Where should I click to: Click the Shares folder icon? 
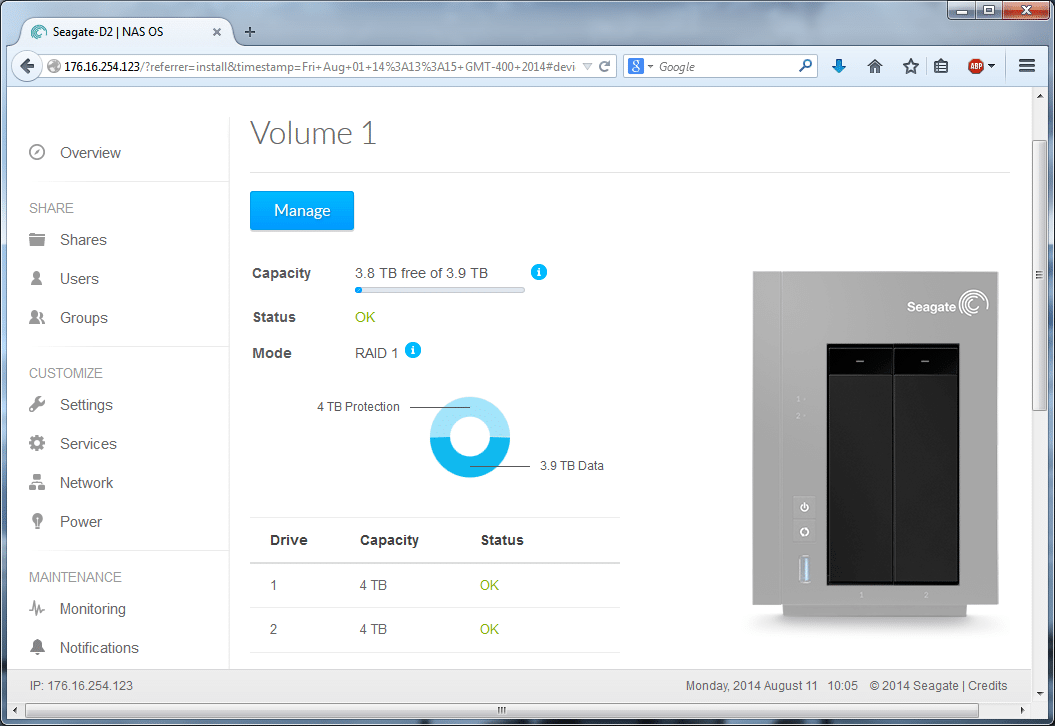click(x=37, y=240)
